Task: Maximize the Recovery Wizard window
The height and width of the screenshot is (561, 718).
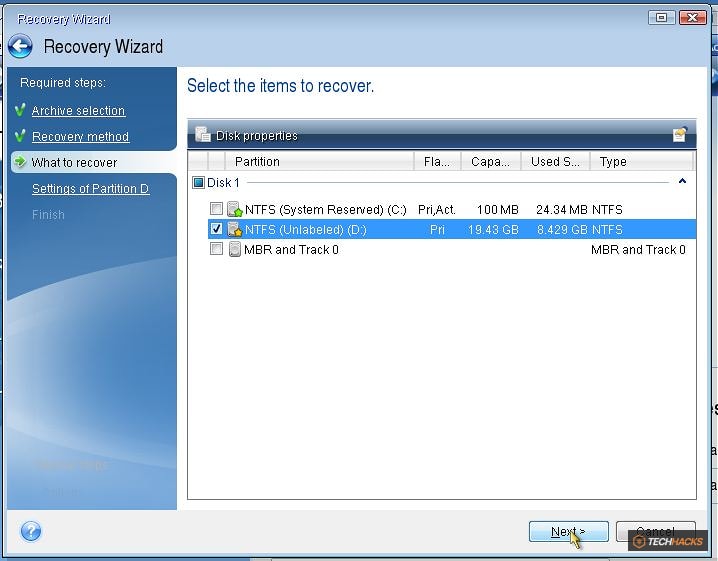Action: 662,17
